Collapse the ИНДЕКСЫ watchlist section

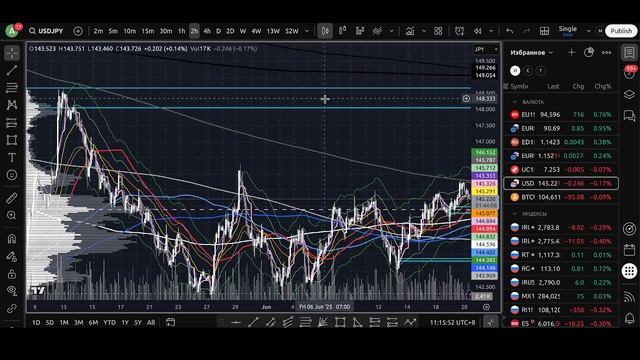(x=514, y=213)
